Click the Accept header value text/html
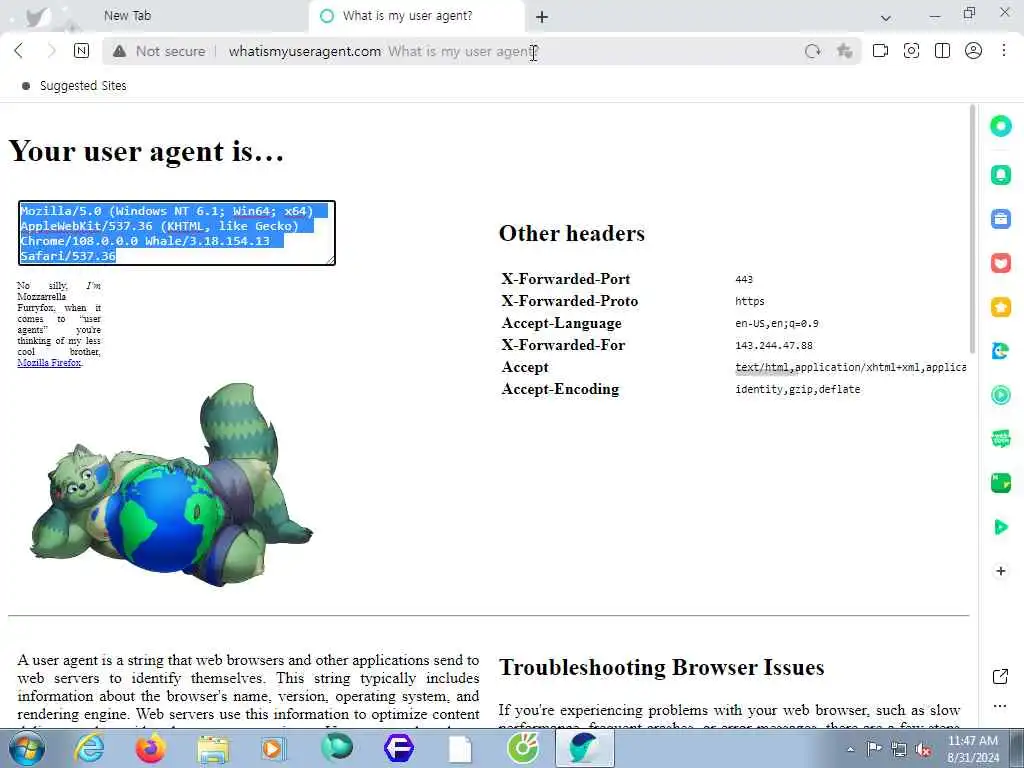The width and height of the screenshot is (1024, 768). 850,367
